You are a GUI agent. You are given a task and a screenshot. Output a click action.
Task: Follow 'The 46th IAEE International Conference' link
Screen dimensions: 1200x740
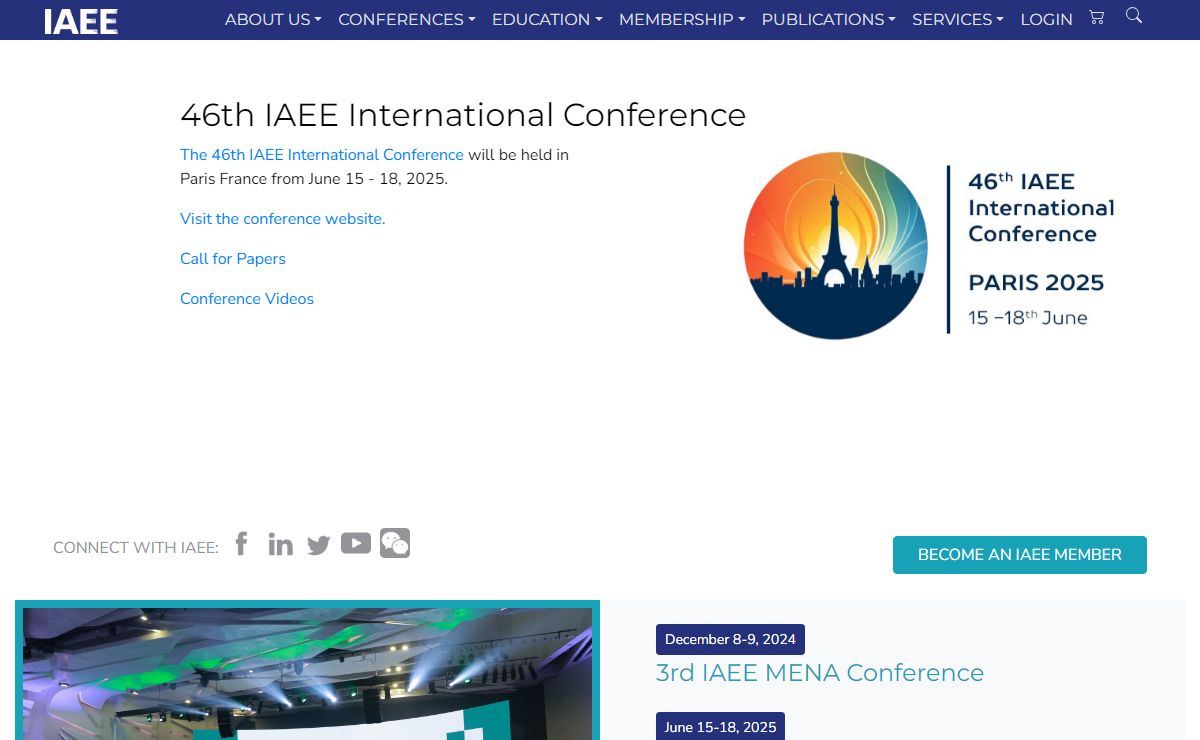click(322, 155)
